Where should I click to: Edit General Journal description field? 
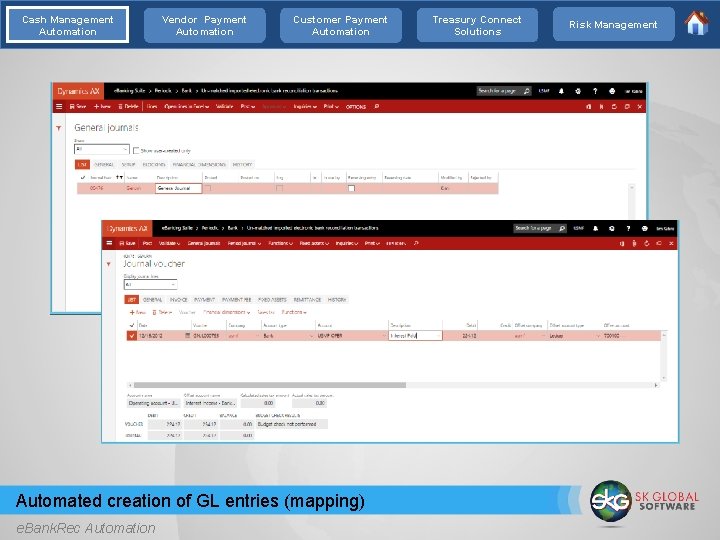pyautogui.click(x=178, y=188)
